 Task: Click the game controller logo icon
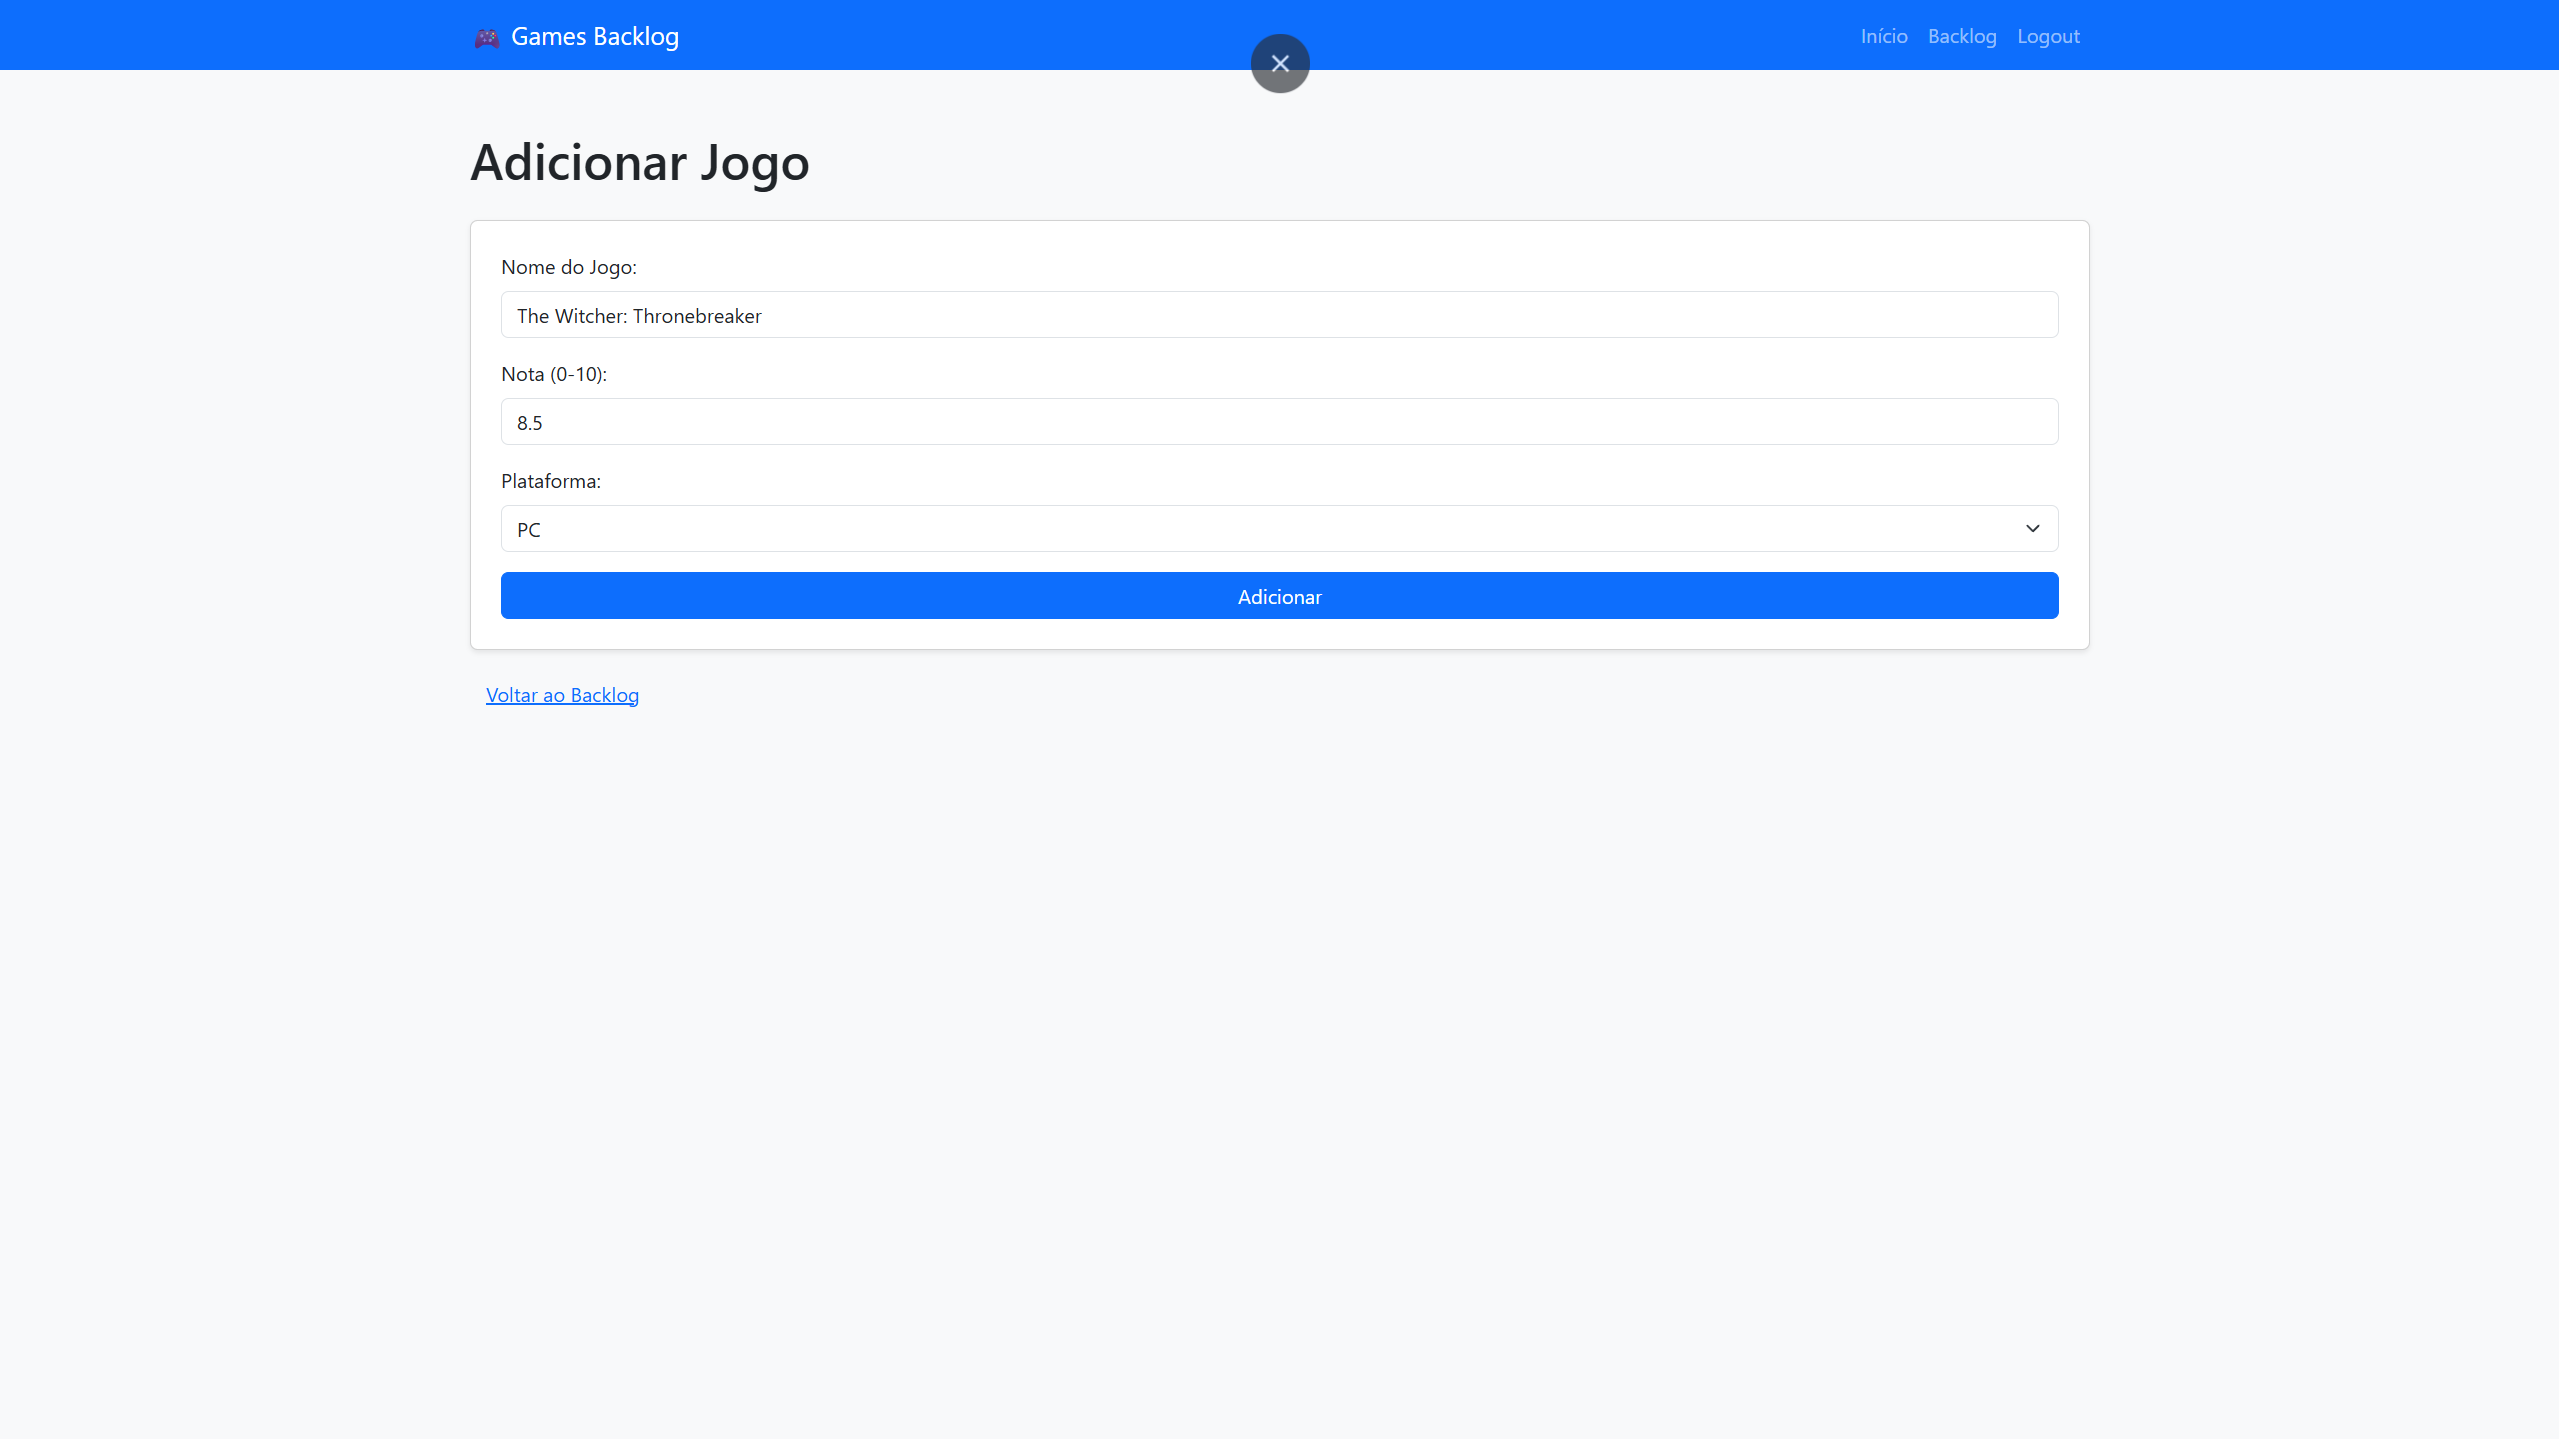point(486,38)
